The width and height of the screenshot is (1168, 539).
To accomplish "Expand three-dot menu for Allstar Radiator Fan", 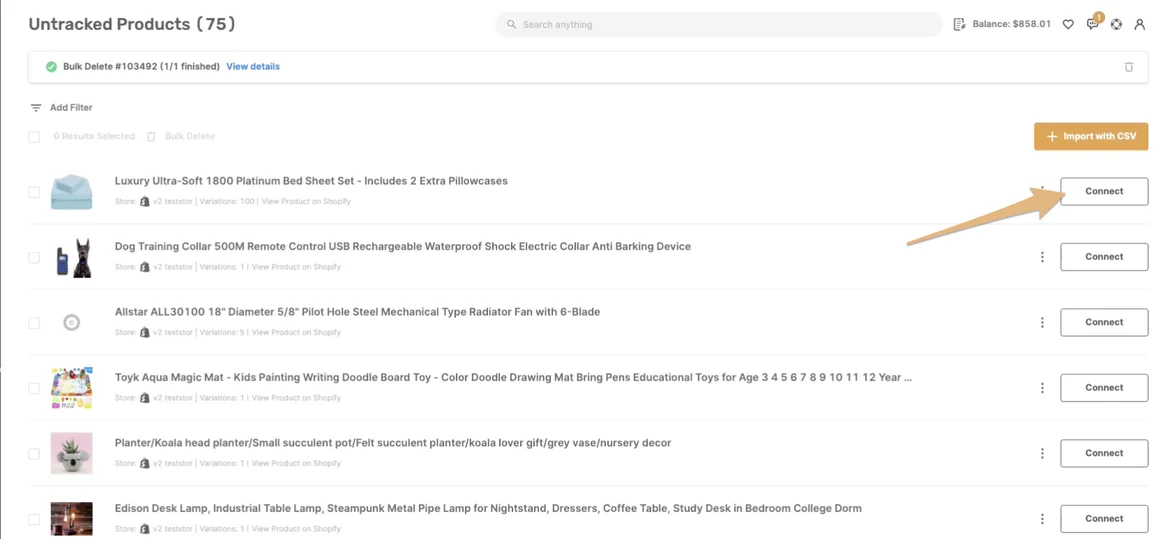I will pyautogui.click(x=1042, y=323).
